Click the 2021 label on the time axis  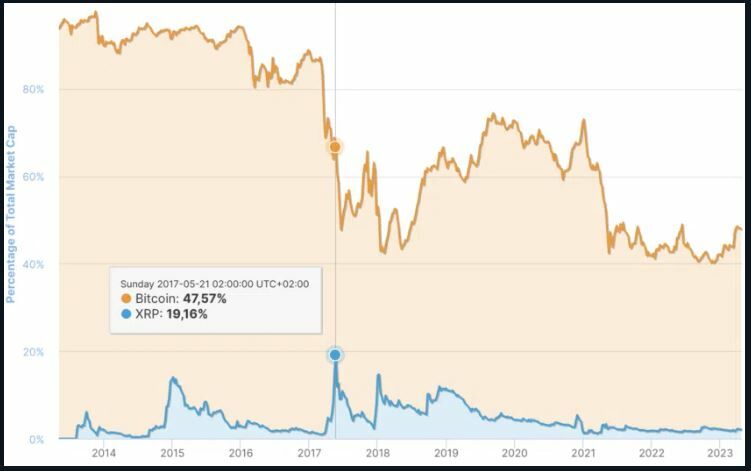(583, 453)
